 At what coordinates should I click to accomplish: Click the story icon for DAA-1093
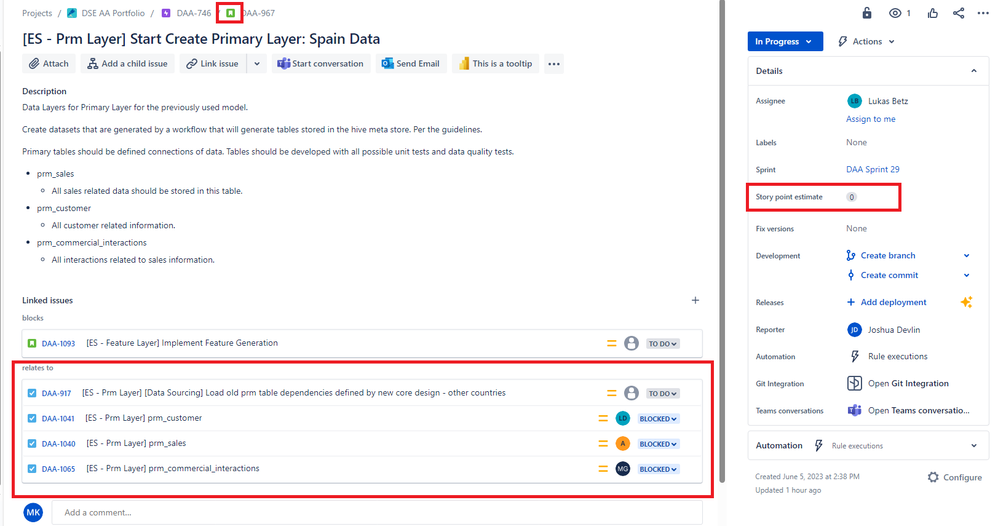(32, 343)
